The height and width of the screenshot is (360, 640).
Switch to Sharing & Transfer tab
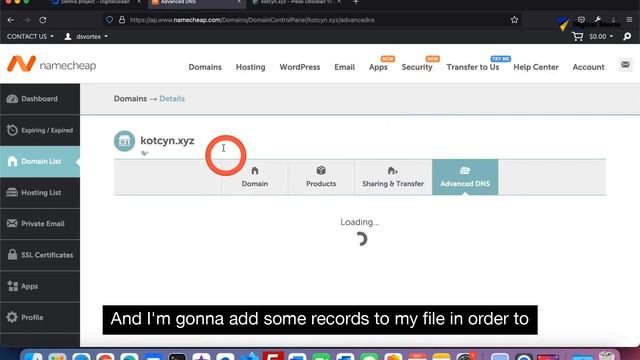click(393, 177)
